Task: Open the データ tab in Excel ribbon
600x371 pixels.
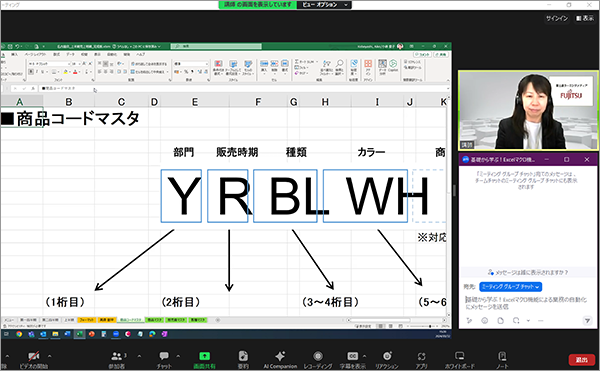Action: [70, 55]
